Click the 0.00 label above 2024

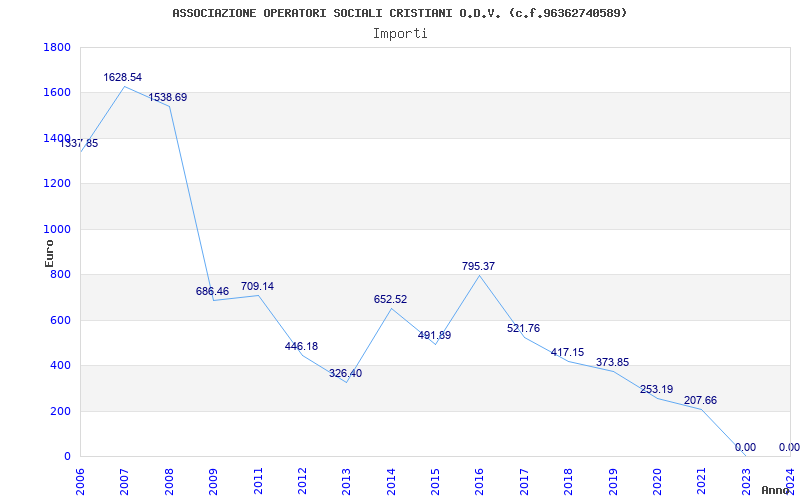[789, 447]
